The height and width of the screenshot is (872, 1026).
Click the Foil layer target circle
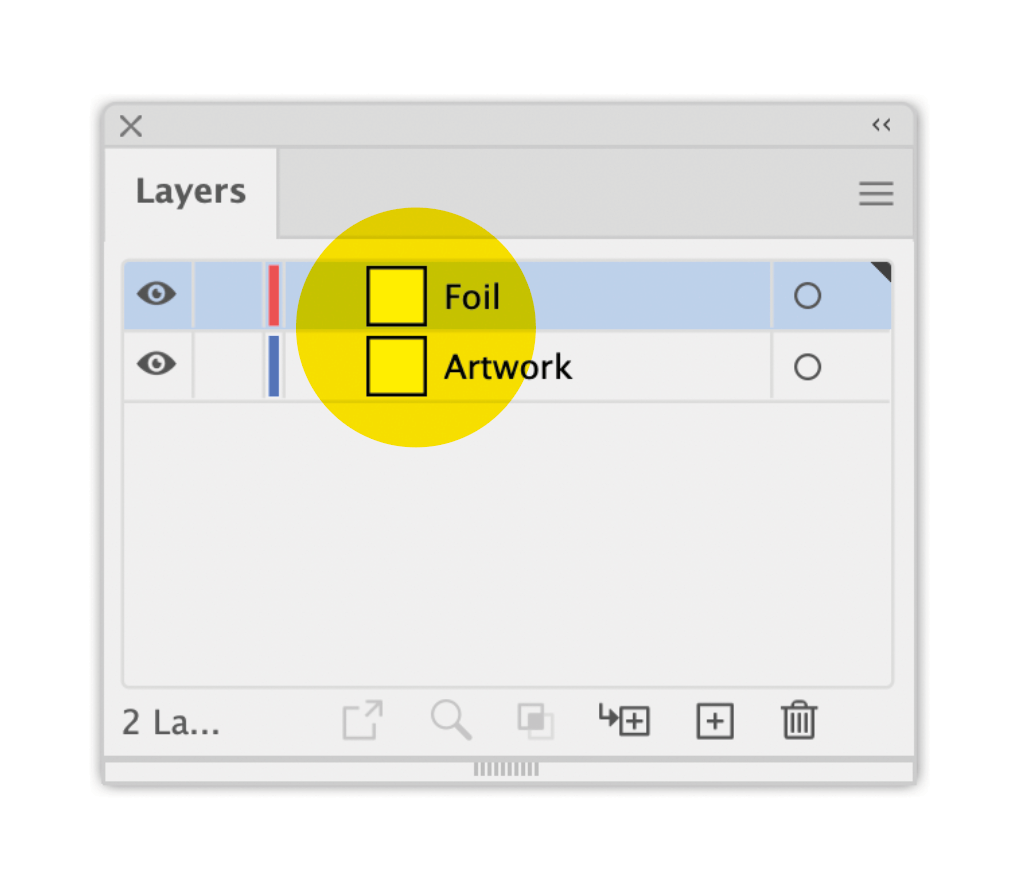(x=807, y=296)
